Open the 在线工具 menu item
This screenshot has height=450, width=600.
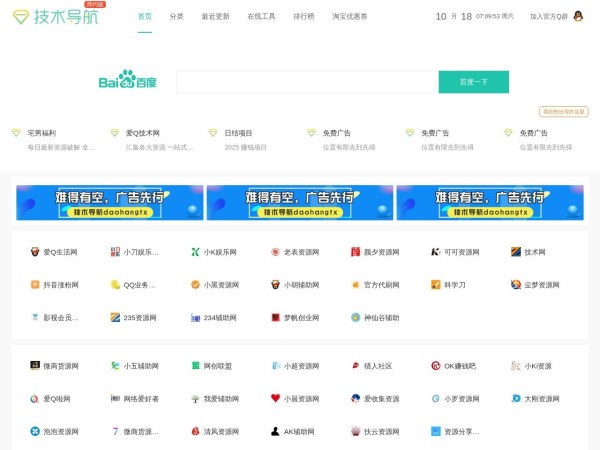tap(261, 17)
